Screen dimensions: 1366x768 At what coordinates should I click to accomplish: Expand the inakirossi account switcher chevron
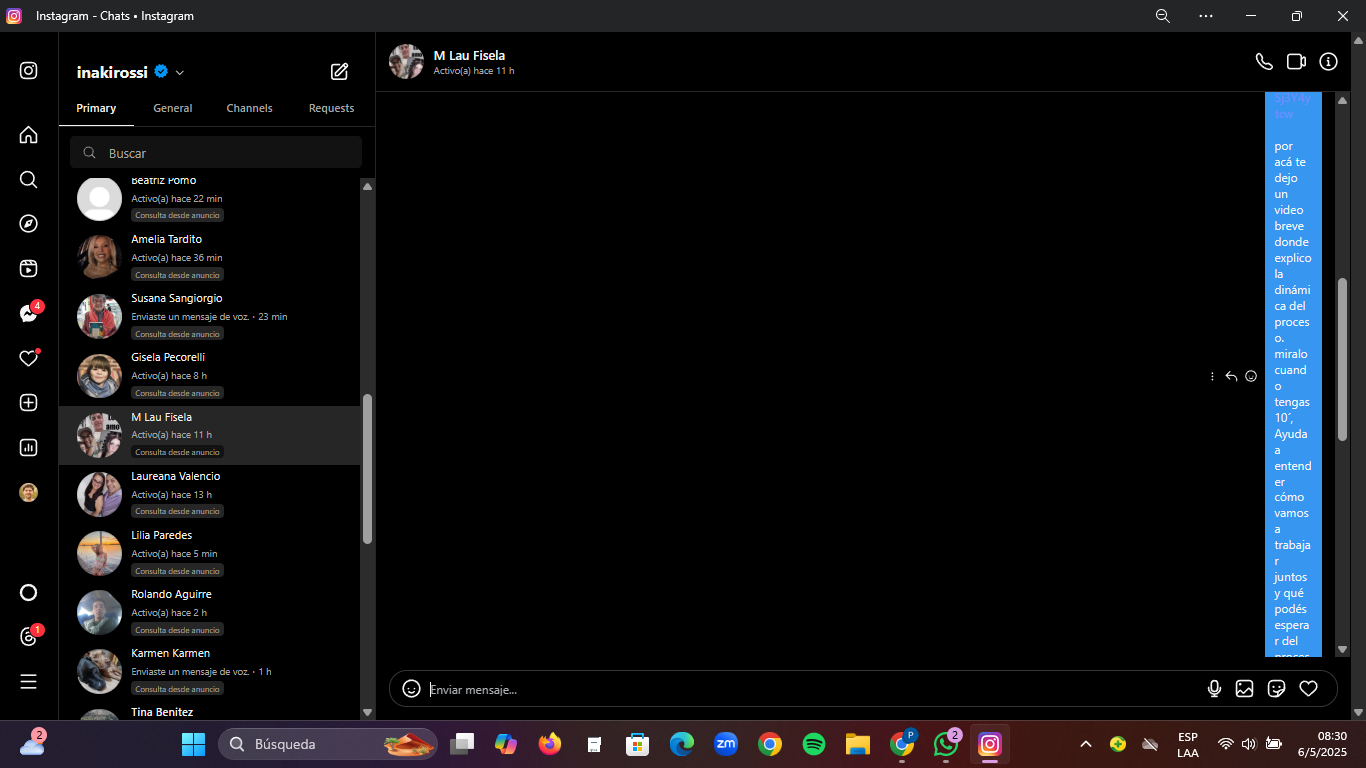click(180, 72)
